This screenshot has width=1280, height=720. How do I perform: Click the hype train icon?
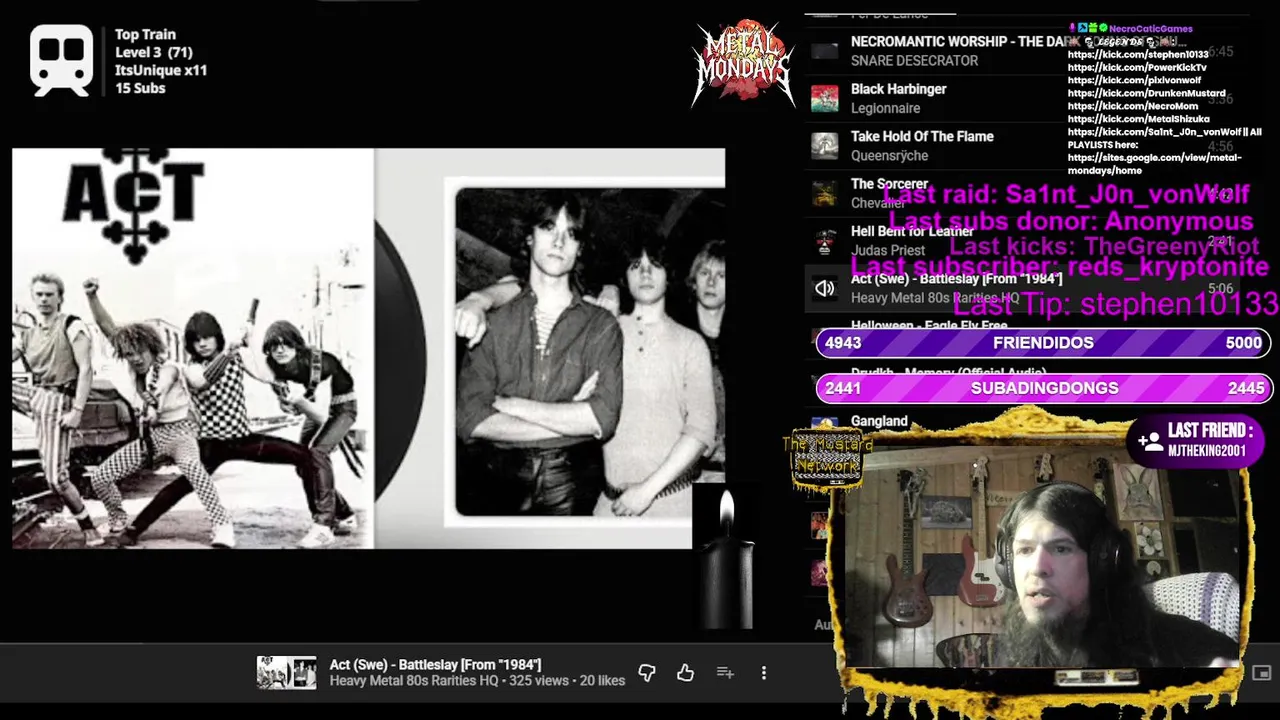tap(62, 60)
